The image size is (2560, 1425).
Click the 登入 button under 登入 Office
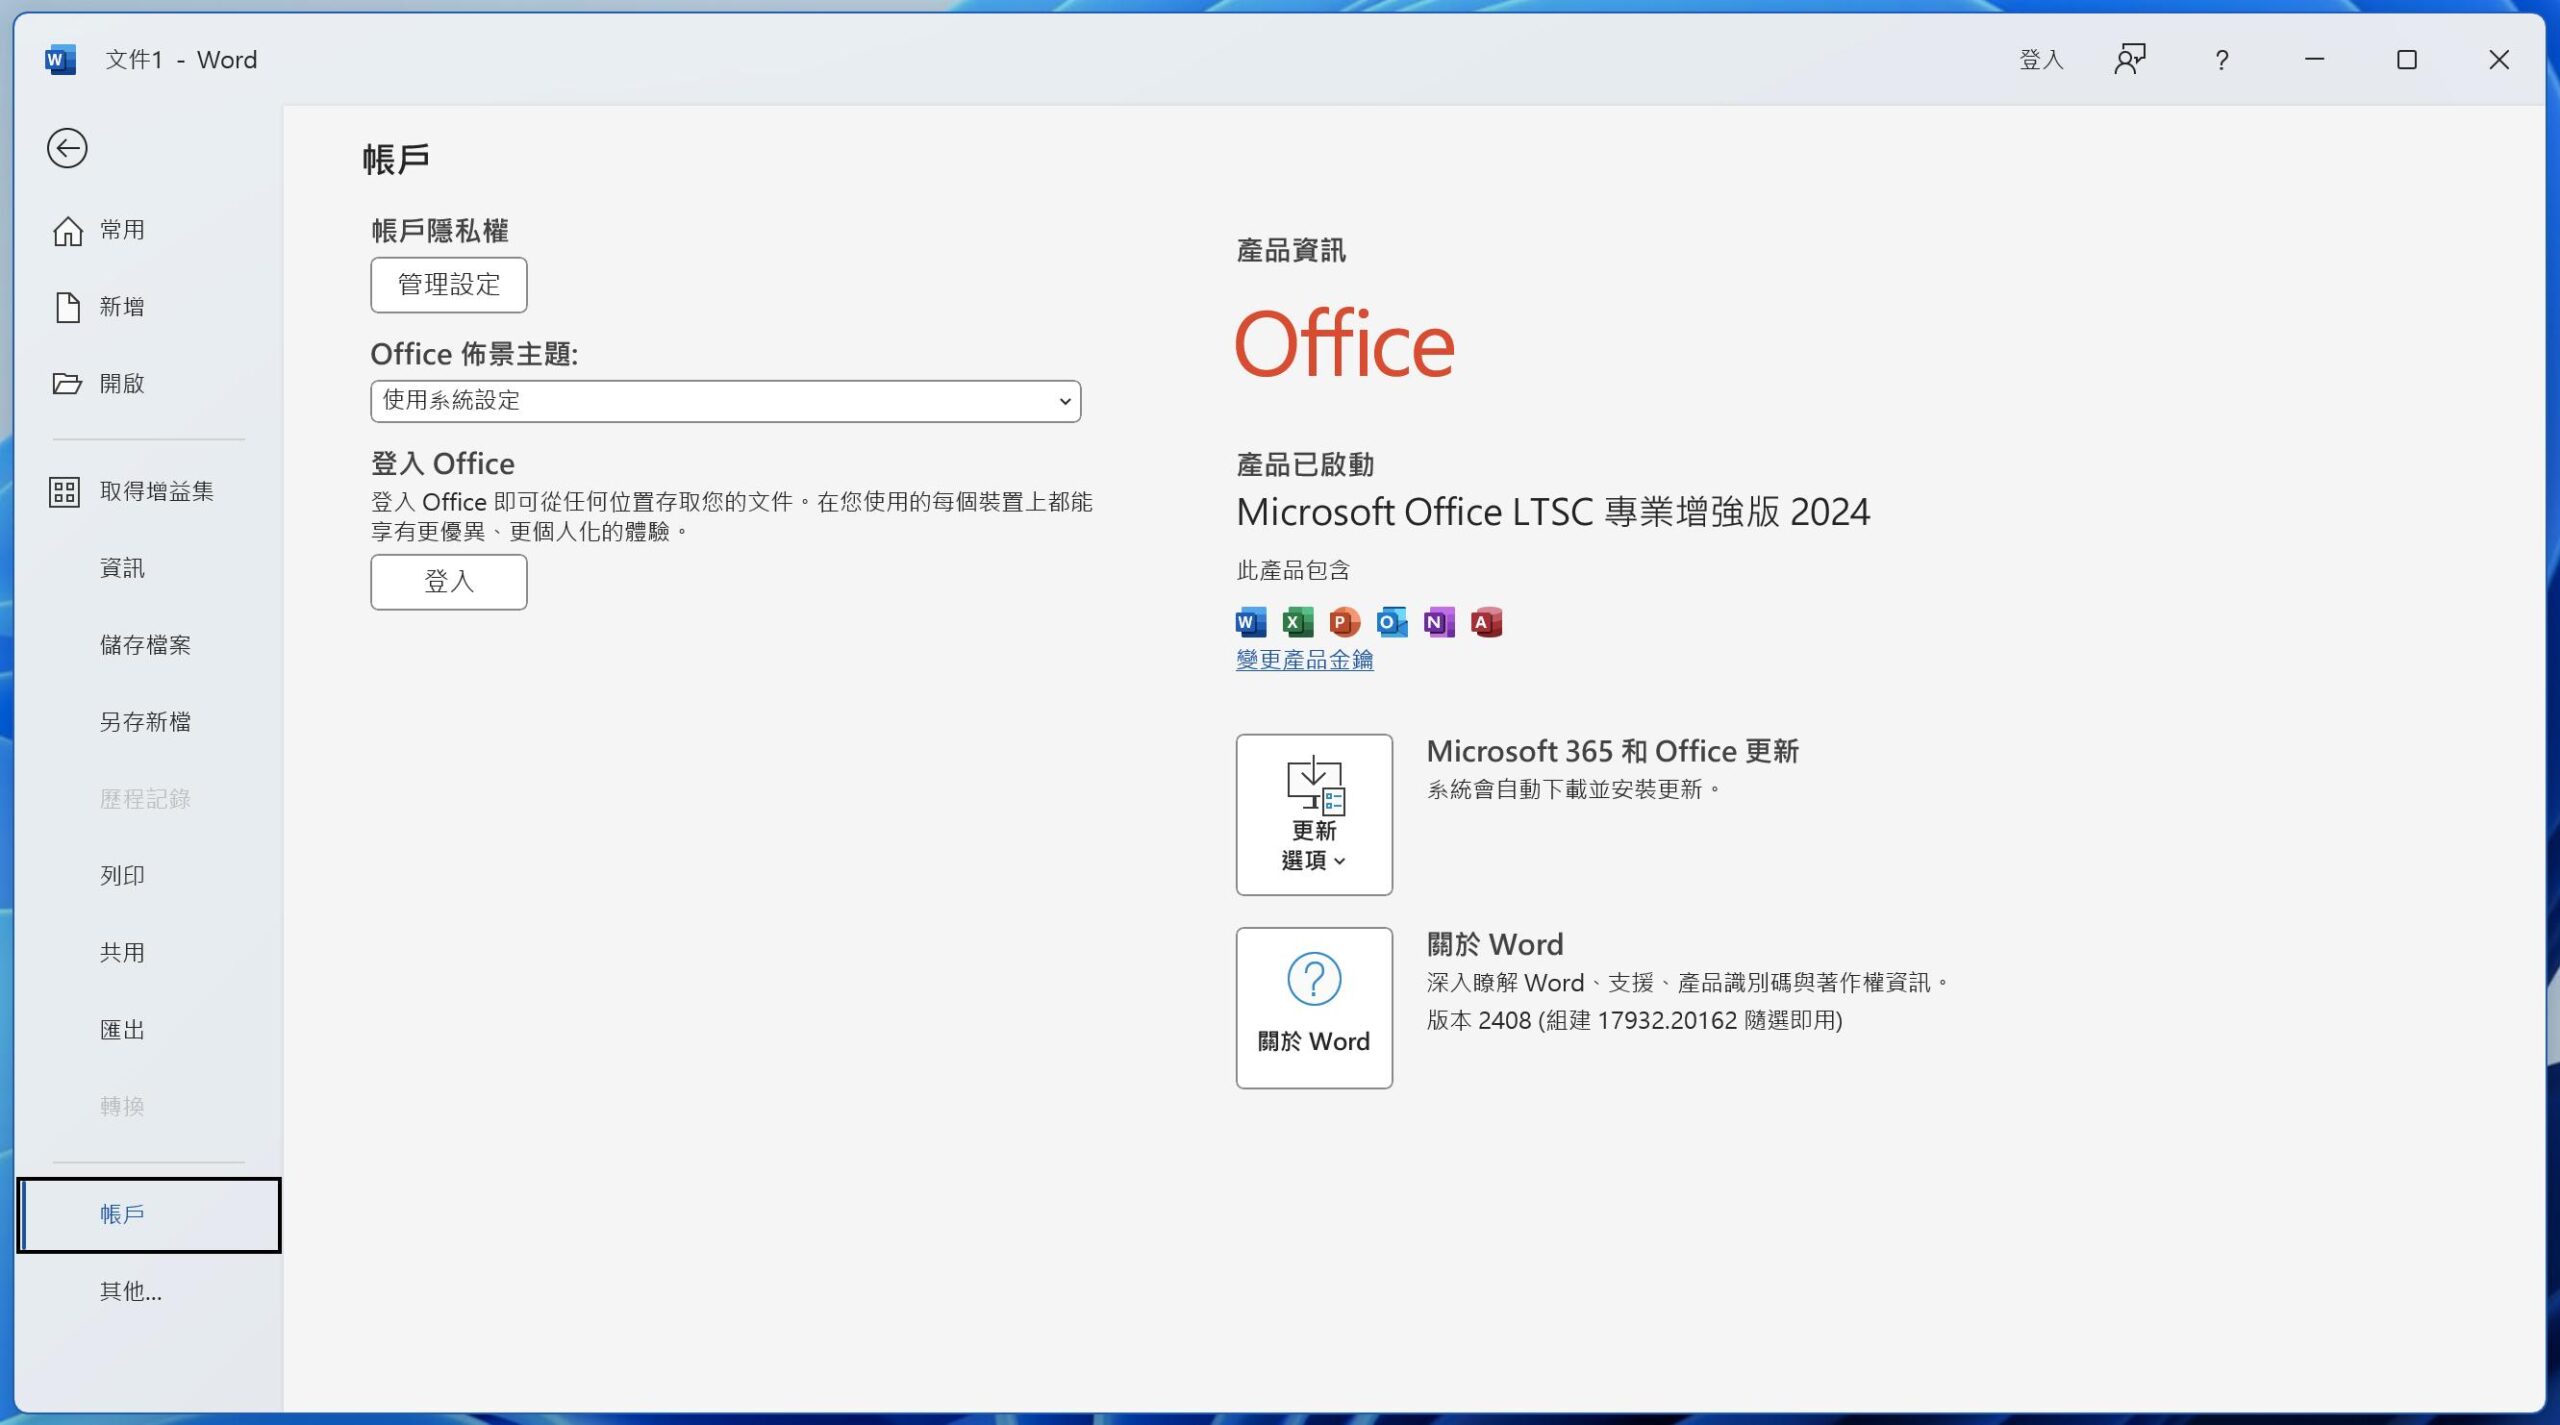click(448, 582)
